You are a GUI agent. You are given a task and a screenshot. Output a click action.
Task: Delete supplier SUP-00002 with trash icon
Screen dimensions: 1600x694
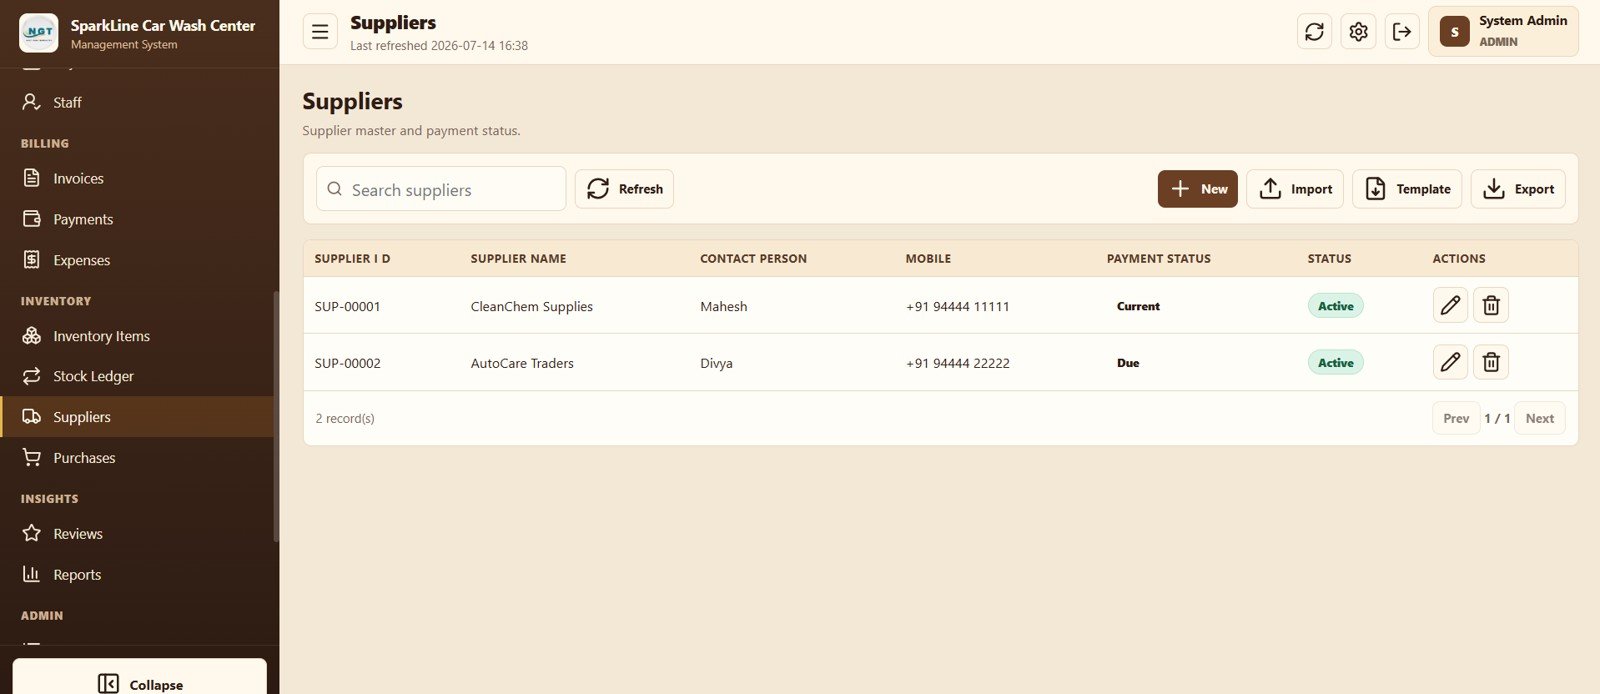pos(1491,362)
